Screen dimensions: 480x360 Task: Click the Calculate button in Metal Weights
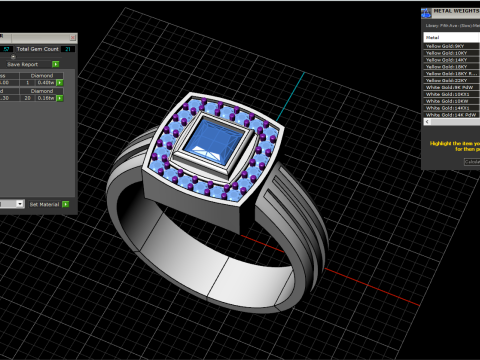pos(472,162)
